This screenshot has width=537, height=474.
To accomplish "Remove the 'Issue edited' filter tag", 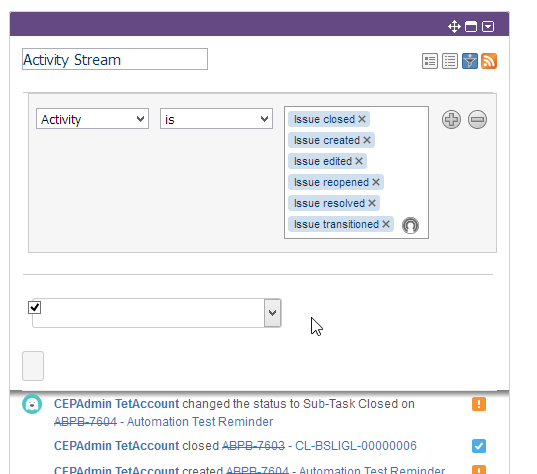I will point(359,161).
